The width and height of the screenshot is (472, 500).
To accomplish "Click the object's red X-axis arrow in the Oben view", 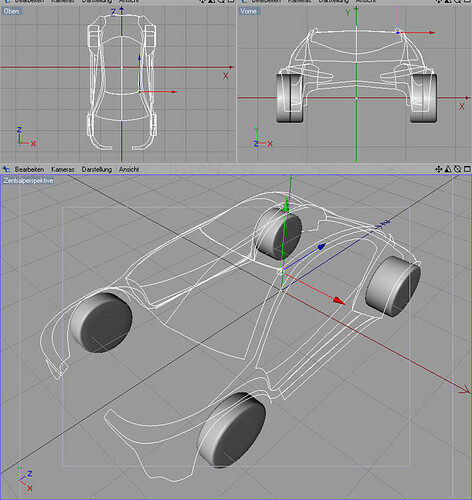I will (173, 91).
